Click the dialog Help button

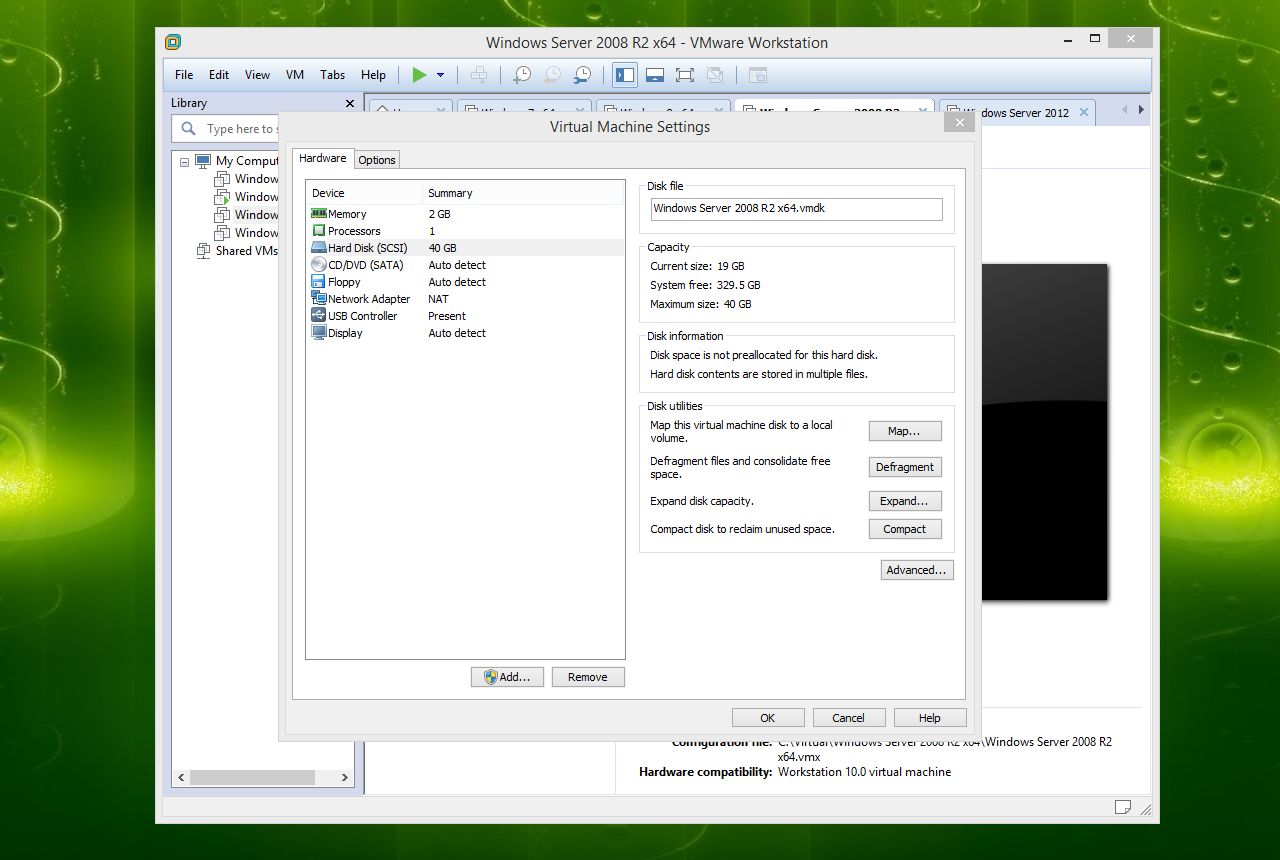[930, 718]
